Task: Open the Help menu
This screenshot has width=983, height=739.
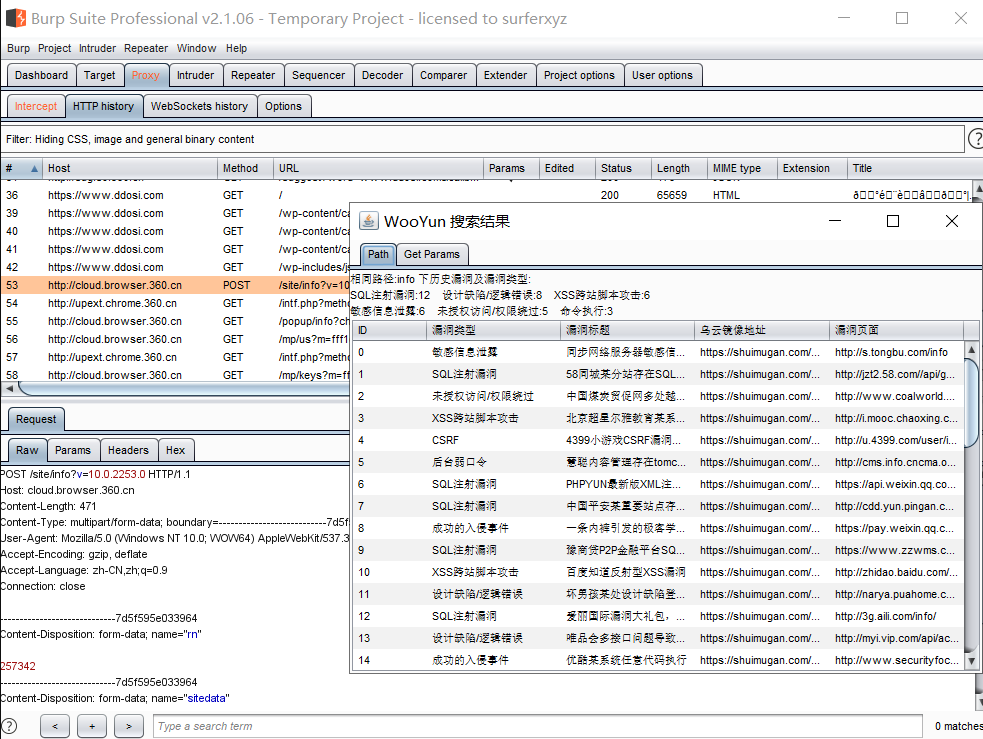Action: pyautogui.click(x=236, y=48)
